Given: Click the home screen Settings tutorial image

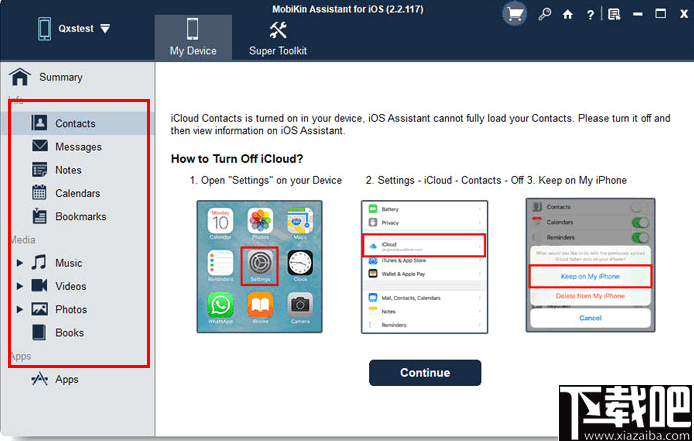Looking at the screenshot, I should click(x=259, y=267).
